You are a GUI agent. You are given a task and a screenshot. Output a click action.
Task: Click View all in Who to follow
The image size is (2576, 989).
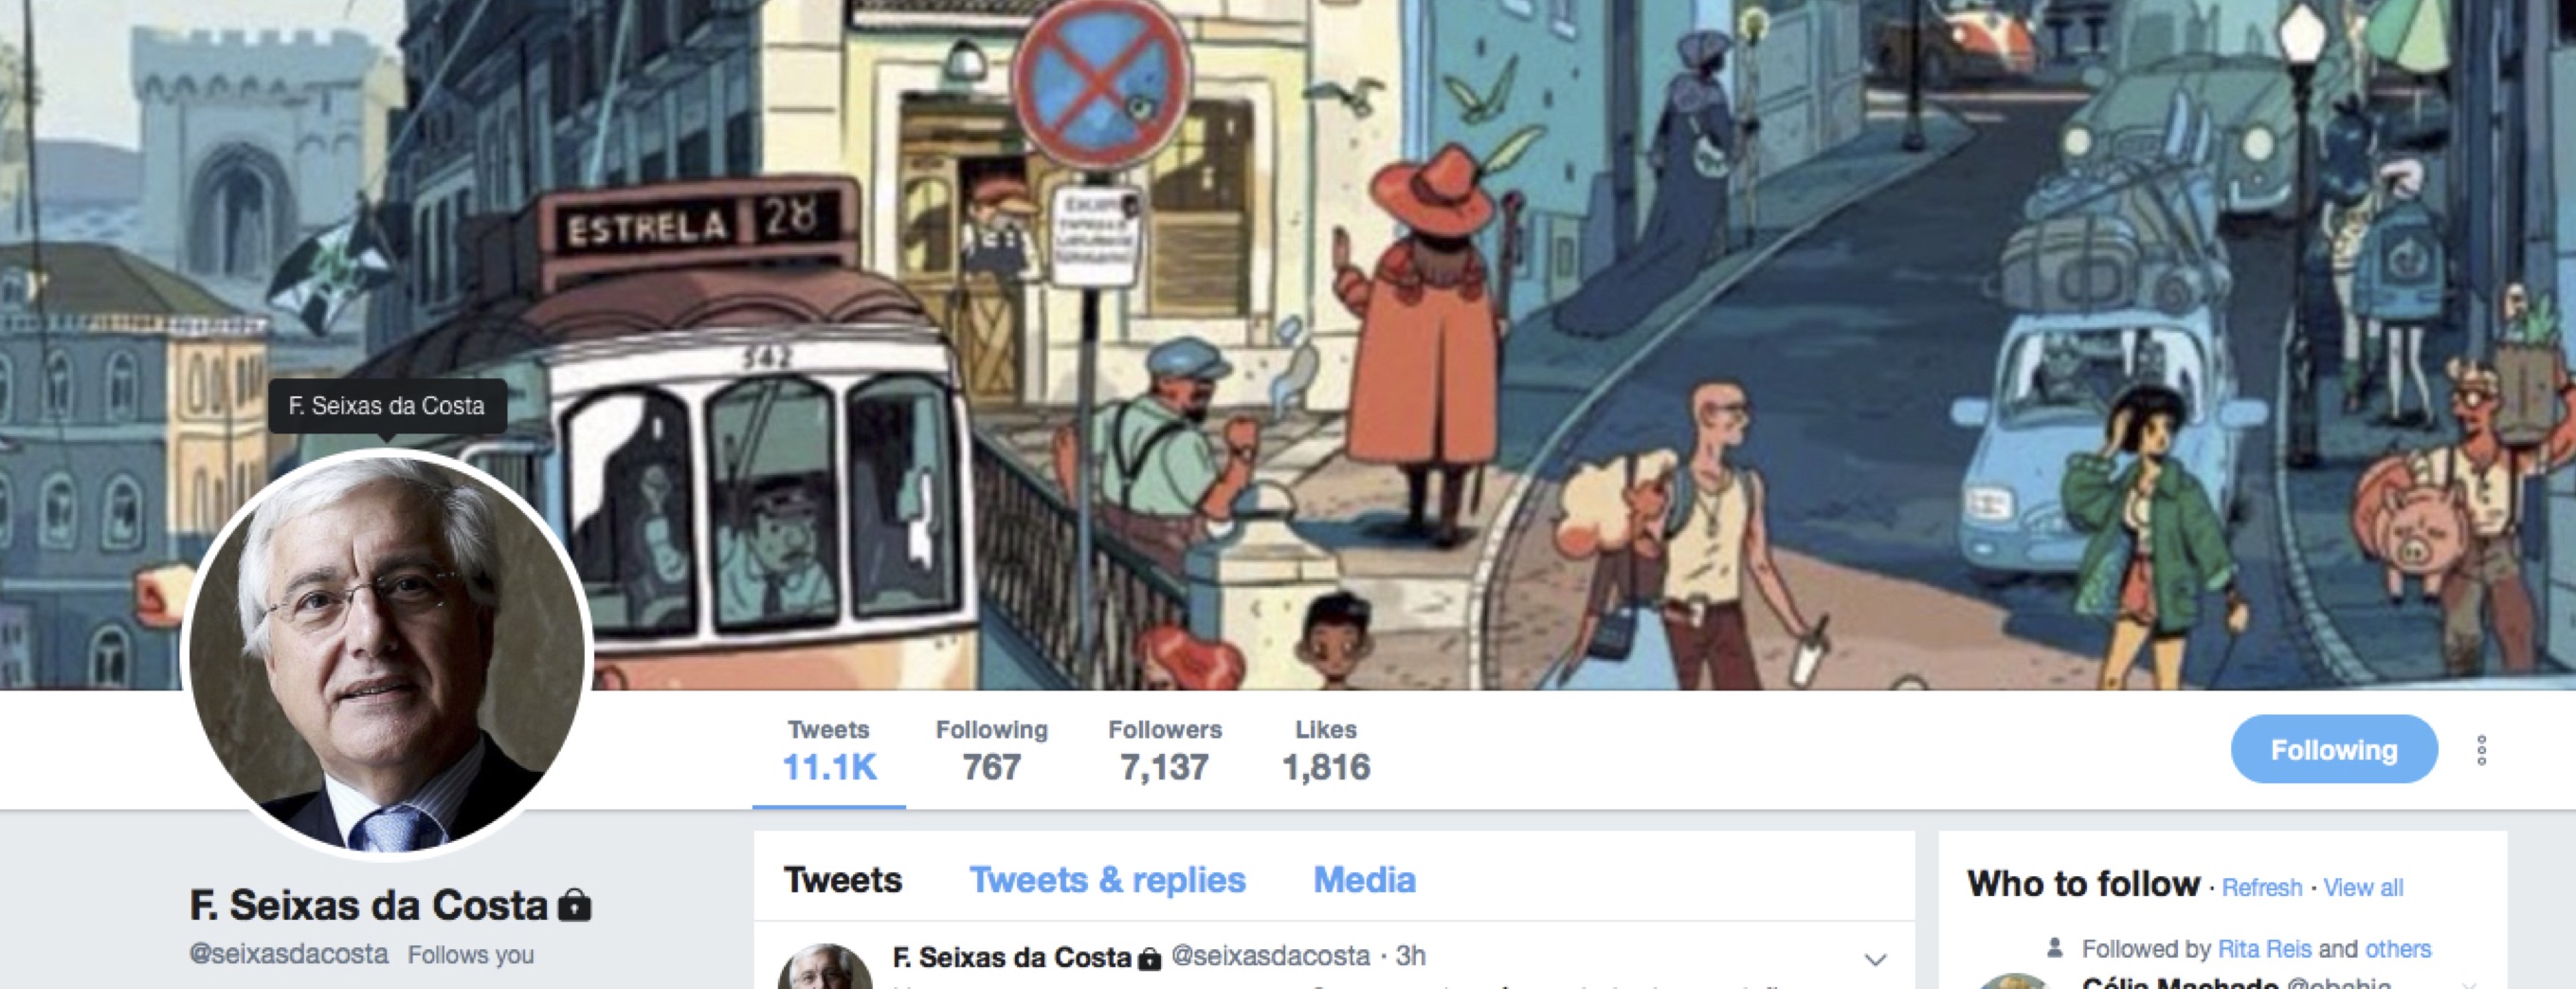point(2363,888)
